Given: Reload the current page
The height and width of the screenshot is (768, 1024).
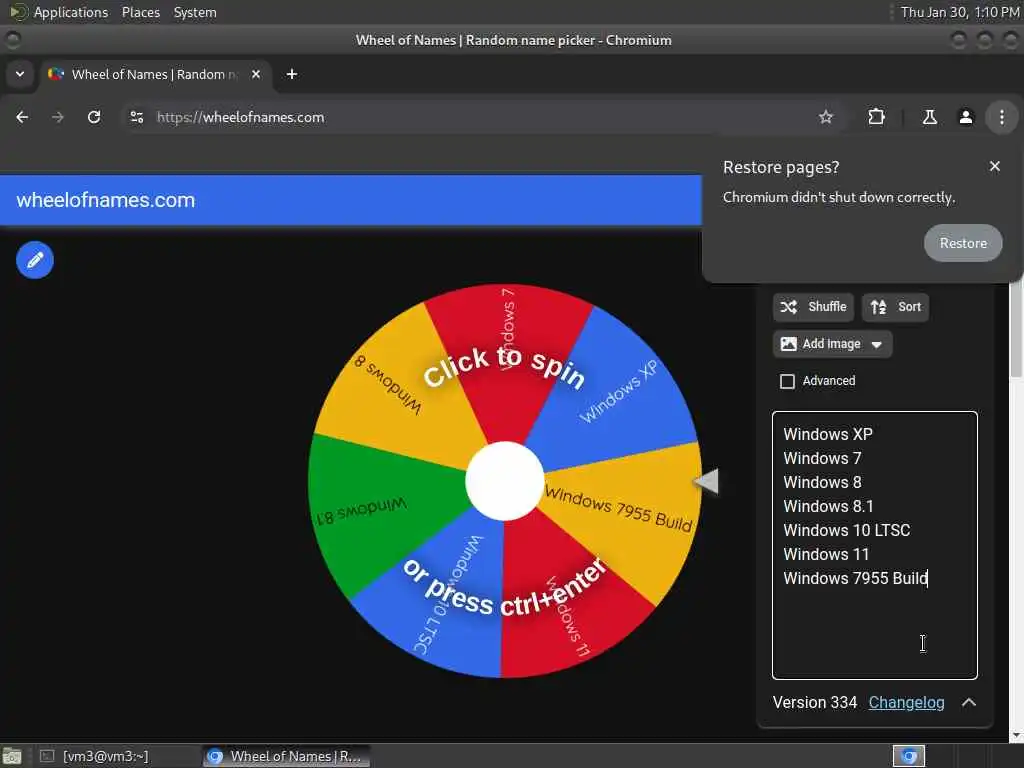Looking at the screenshot, I should pos(94,118).
